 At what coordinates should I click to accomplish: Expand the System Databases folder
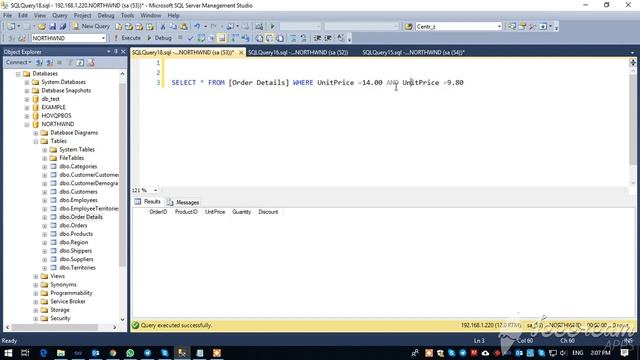[x=27, y=82]
